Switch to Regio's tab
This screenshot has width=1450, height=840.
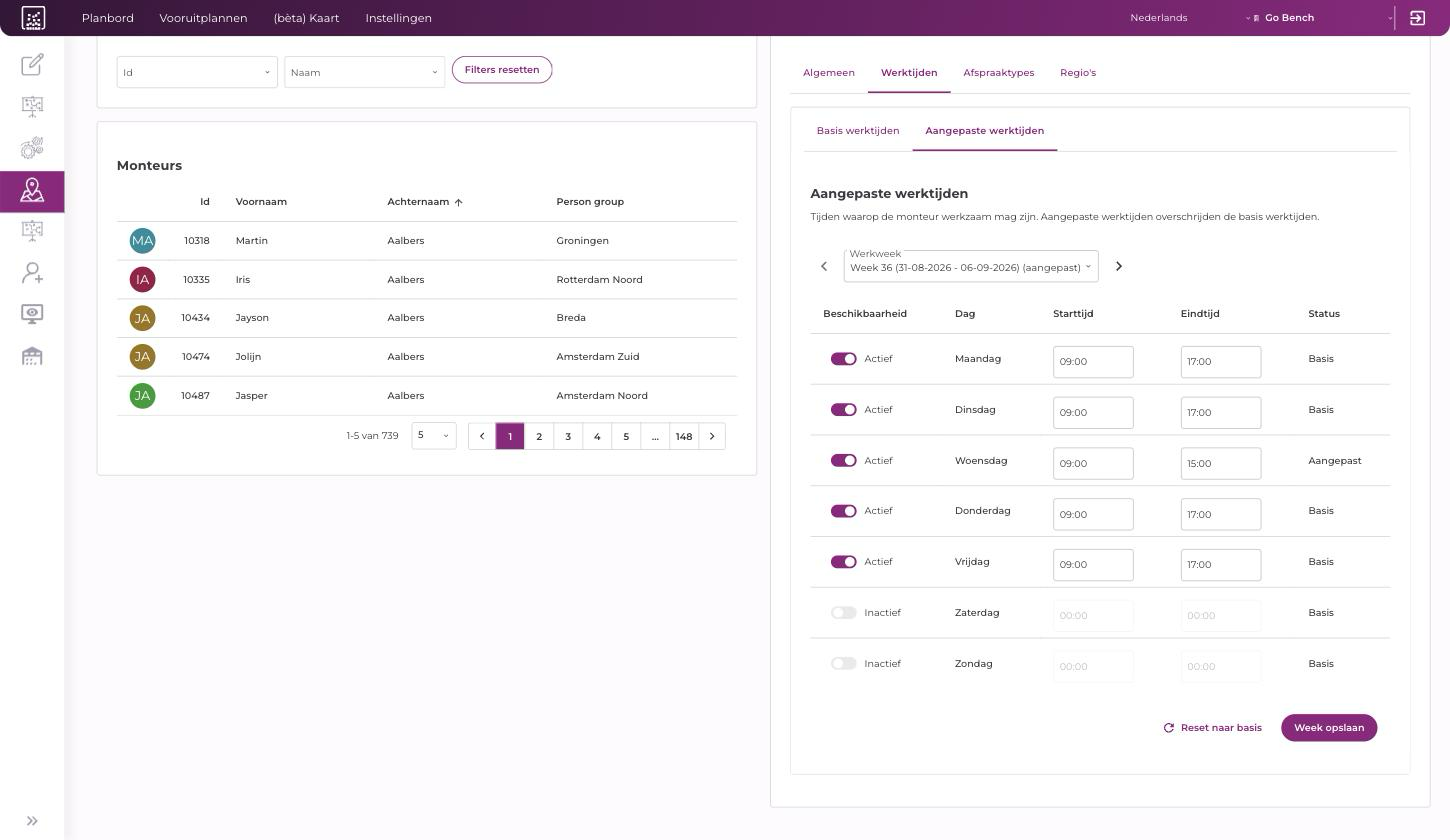coord(1078,73)
